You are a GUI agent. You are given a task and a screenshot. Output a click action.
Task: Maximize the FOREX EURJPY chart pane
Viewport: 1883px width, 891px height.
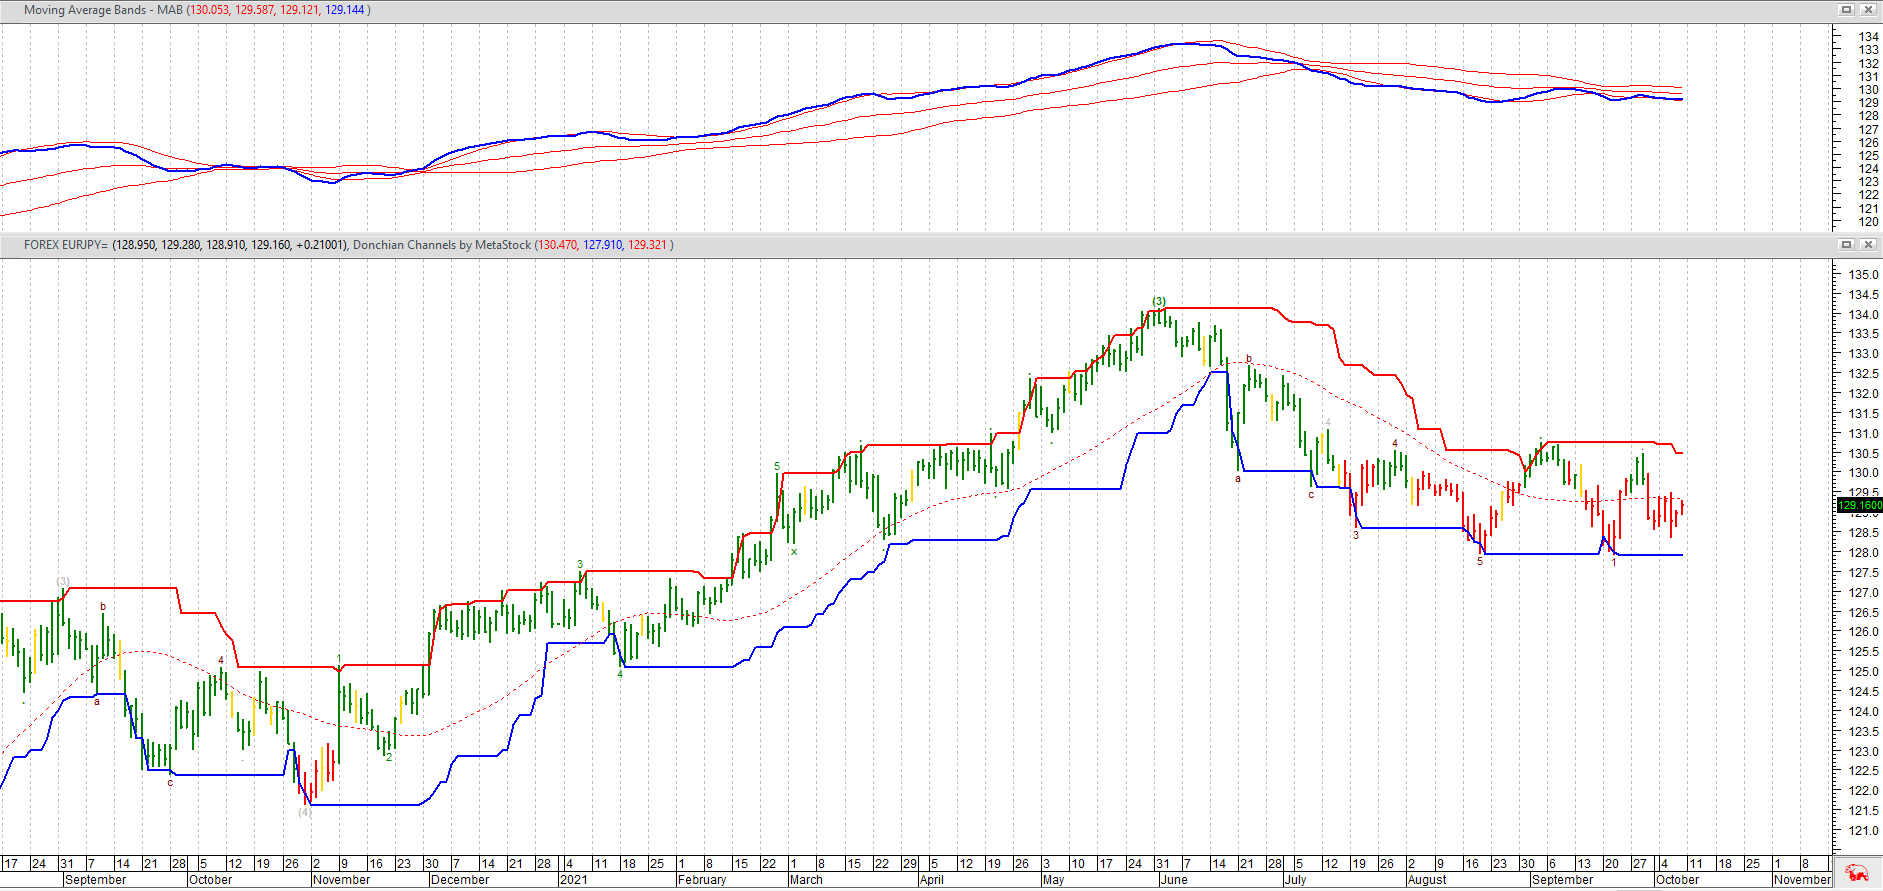coord(1847,244)
